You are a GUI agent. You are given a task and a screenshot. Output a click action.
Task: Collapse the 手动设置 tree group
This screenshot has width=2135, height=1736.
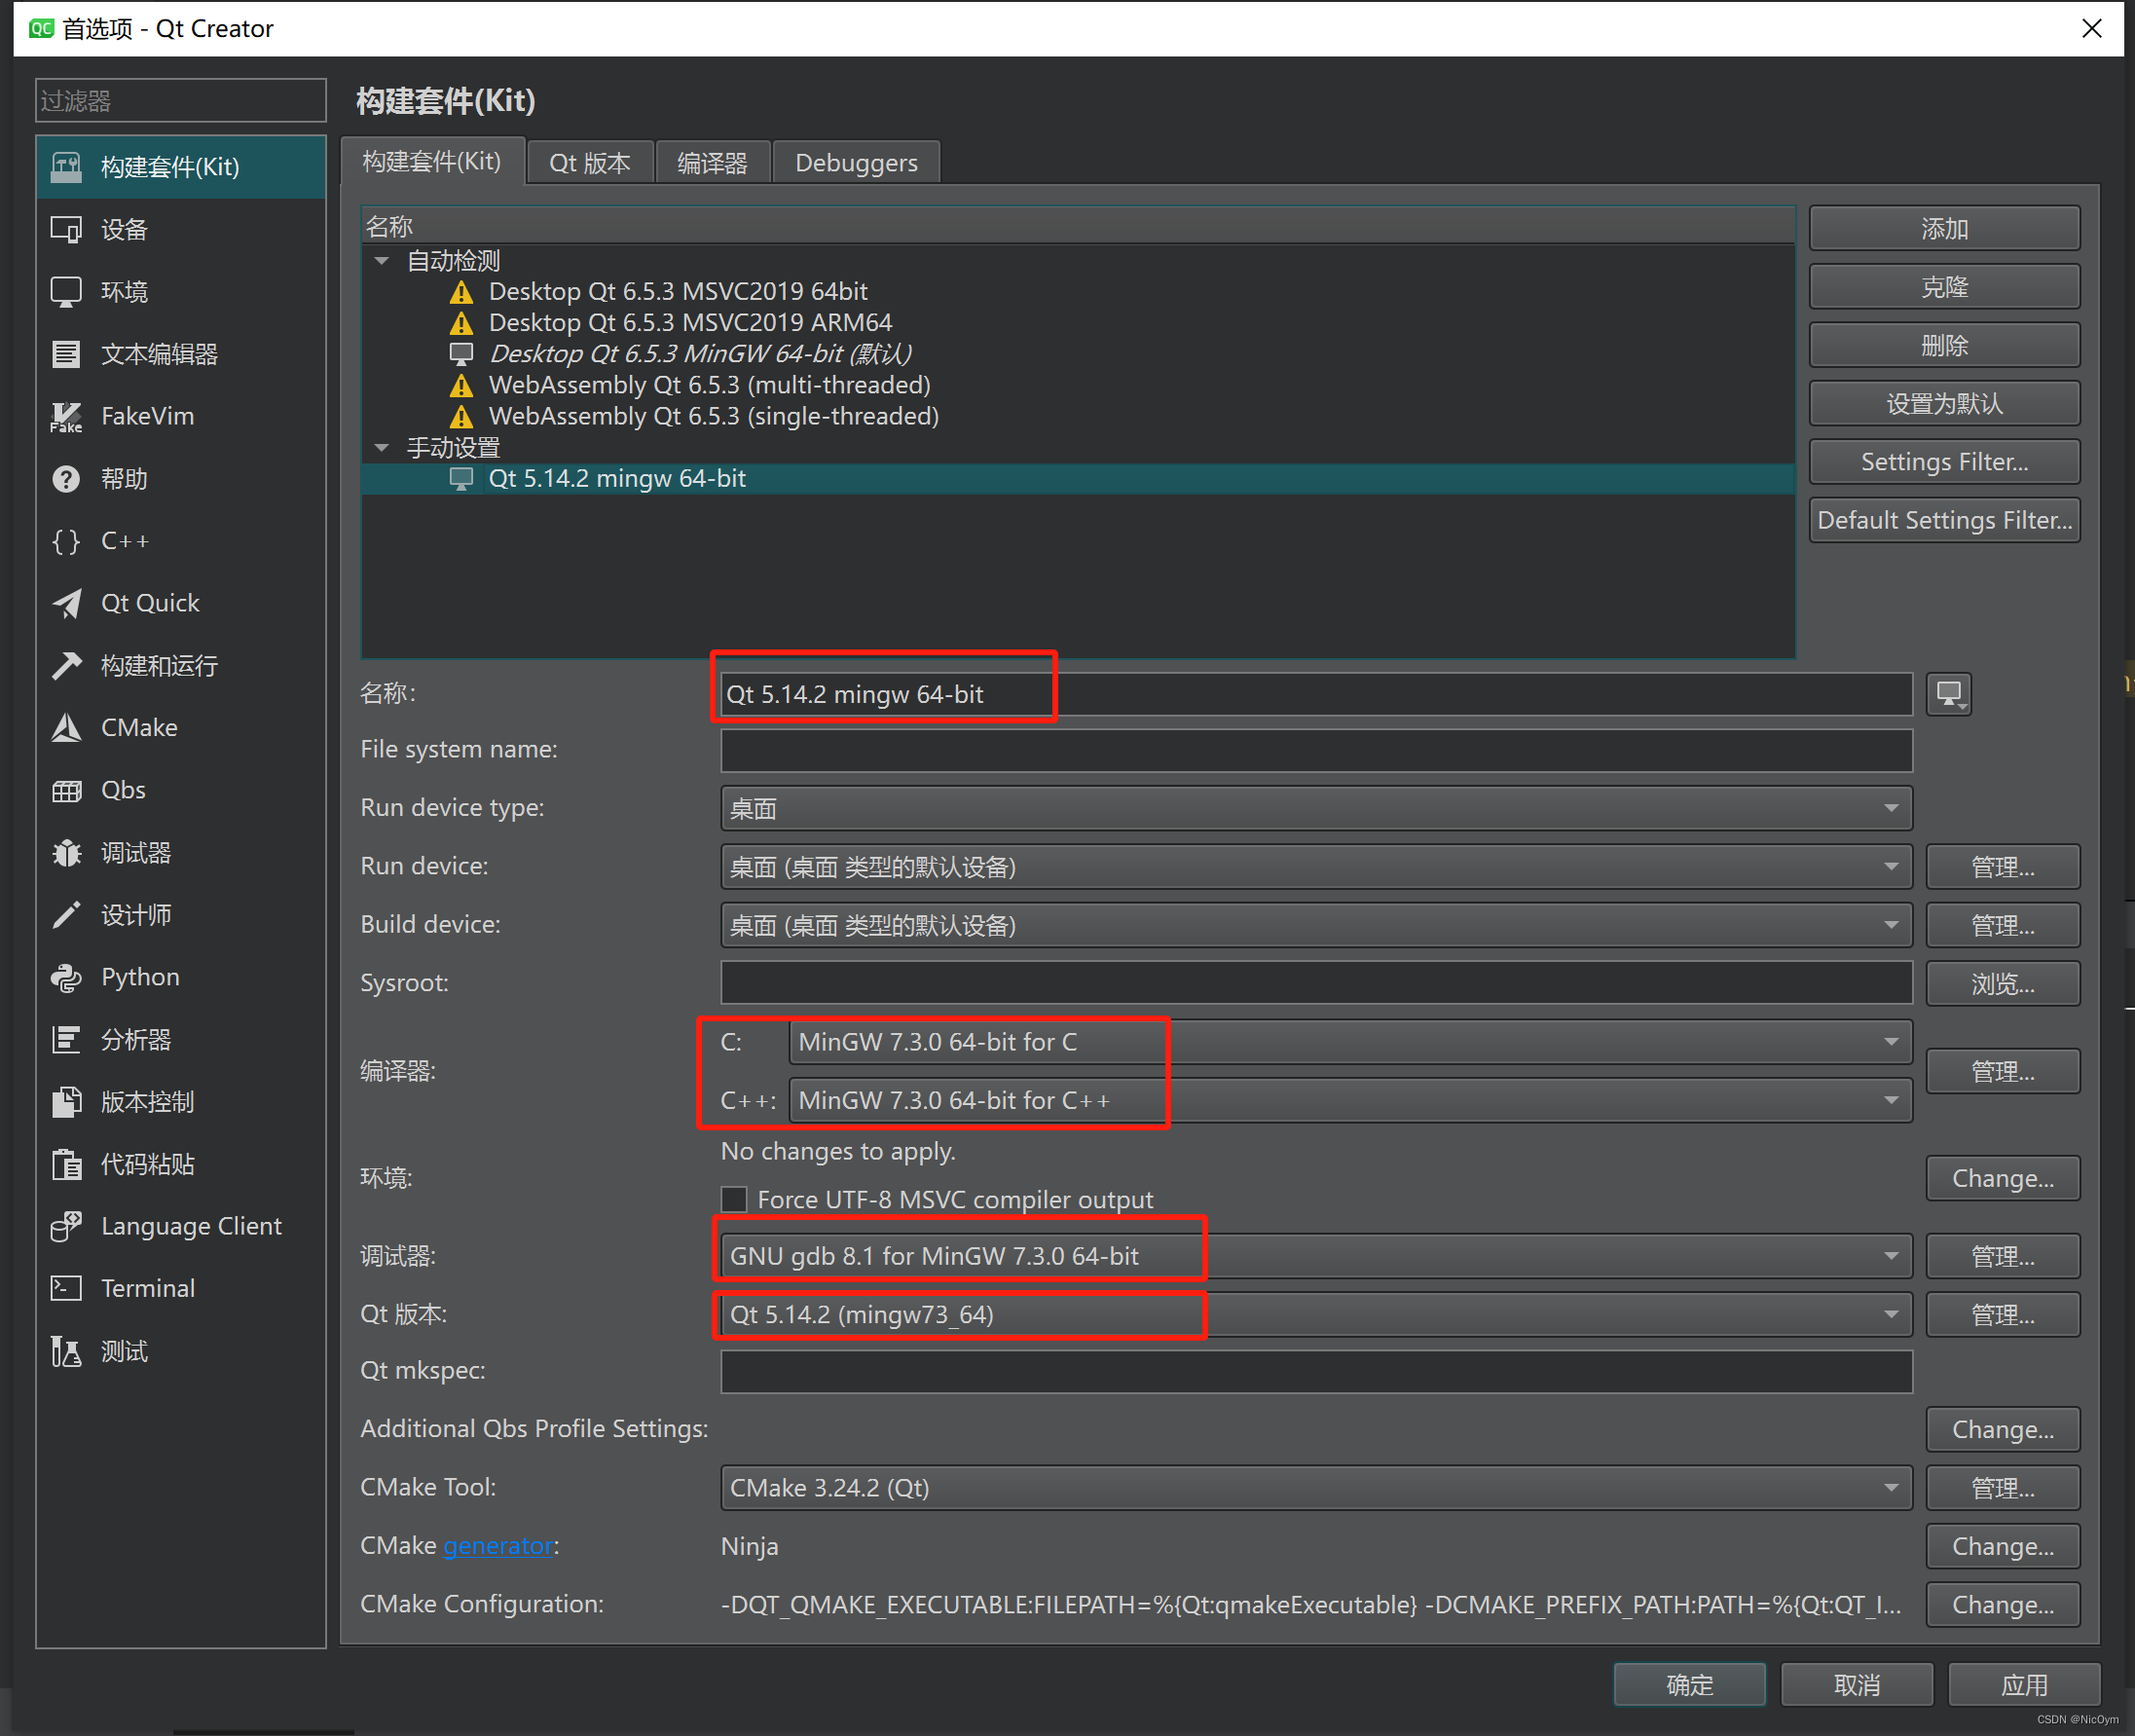[381, 448]
